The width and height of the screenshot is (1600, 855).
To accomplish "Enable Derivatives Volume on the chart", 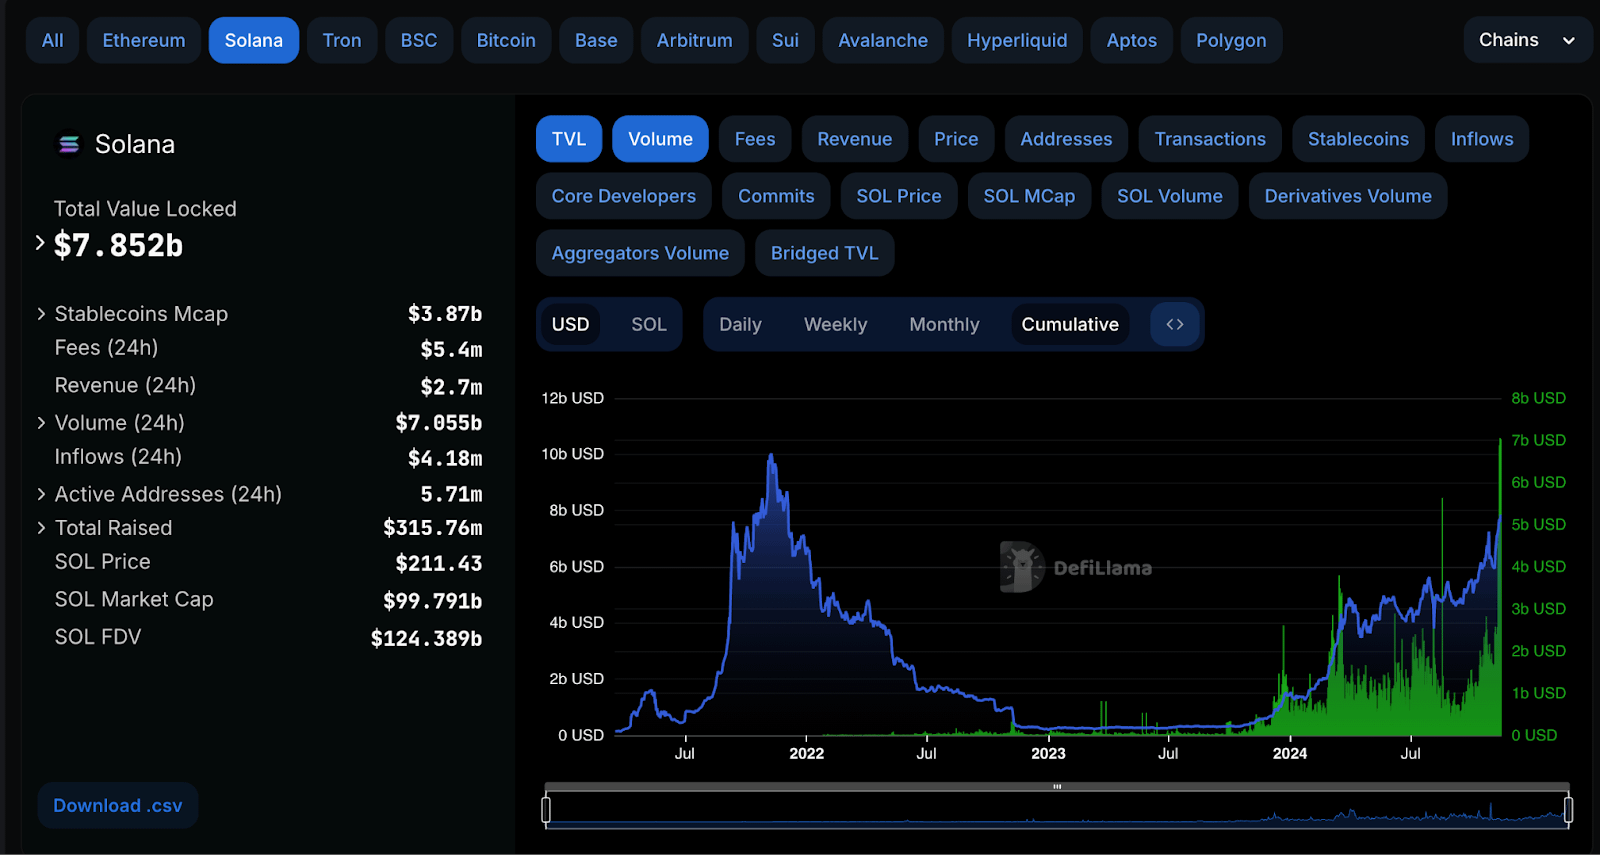I will click(1347, 196).
